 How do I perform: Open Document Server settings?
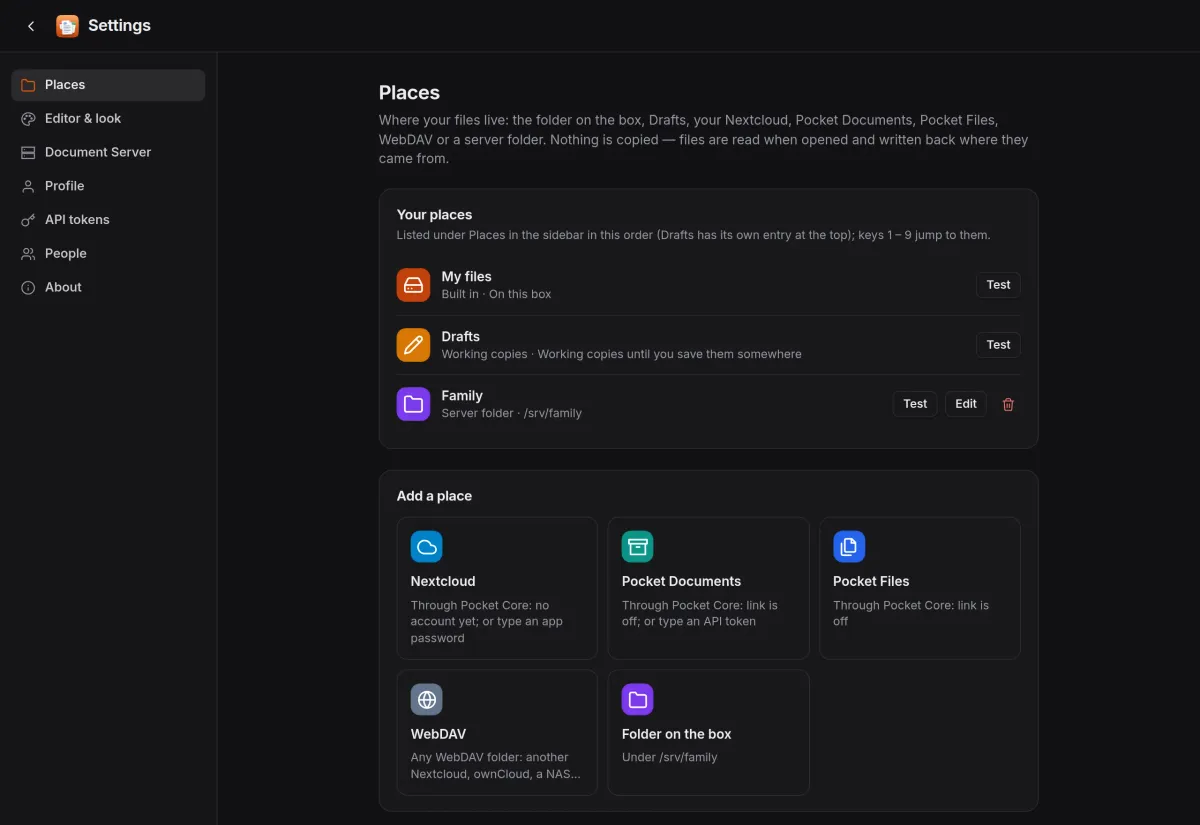(108, 152)
